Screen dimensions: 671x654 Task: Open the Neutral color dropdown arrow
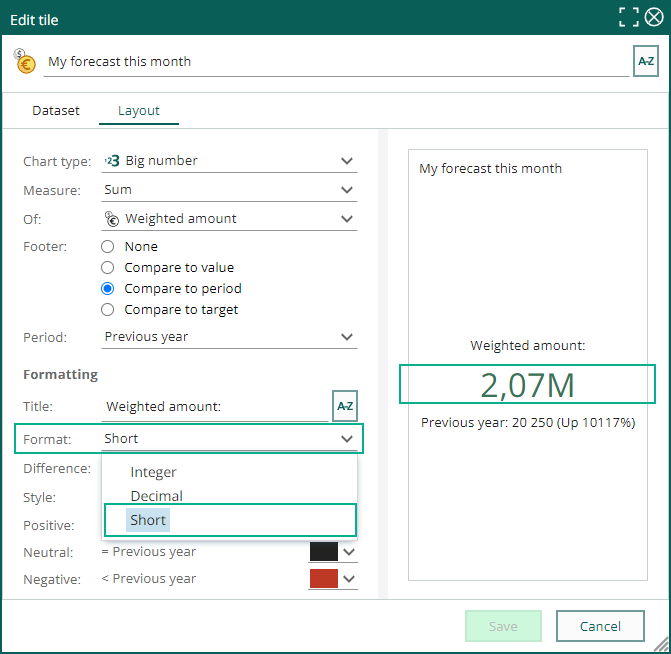[349, 552]
